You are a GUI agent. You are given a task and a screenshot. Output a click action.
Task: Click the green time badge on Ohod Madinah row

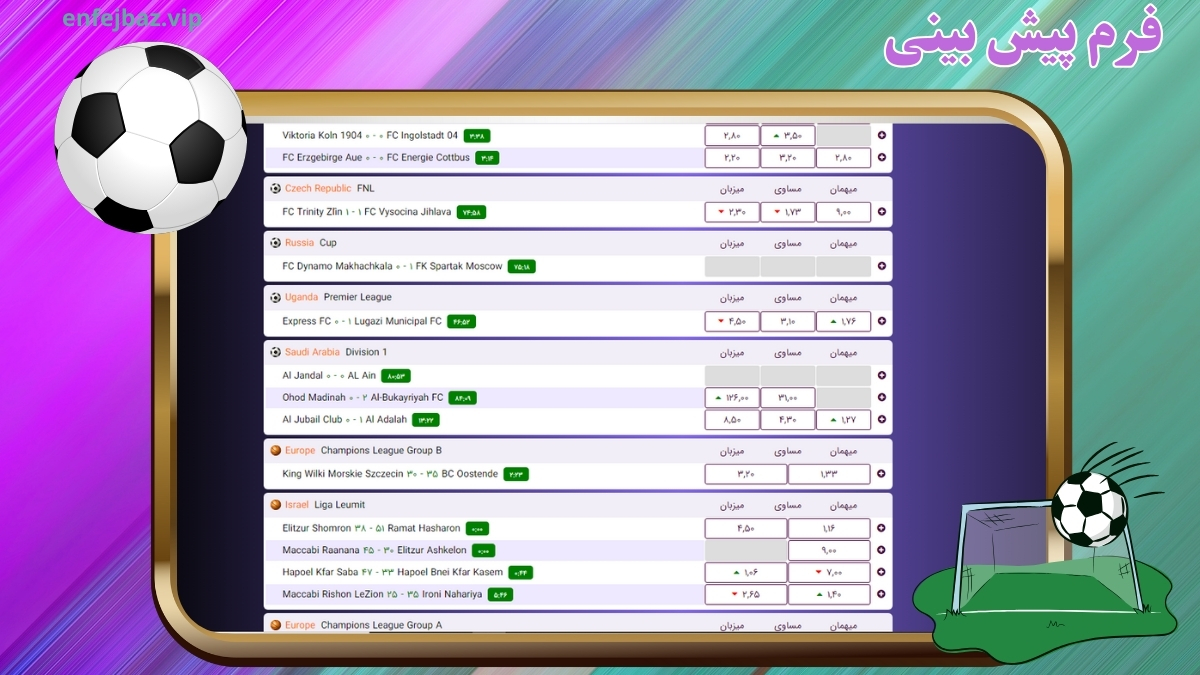[x=461, y=396]
